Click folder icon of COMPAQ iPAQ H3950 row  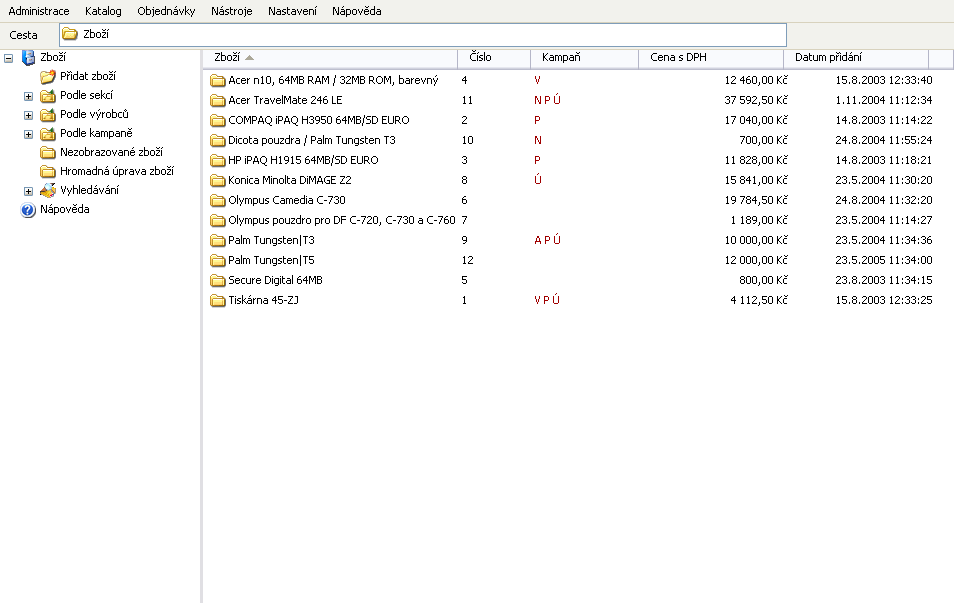tap(217, 120)
